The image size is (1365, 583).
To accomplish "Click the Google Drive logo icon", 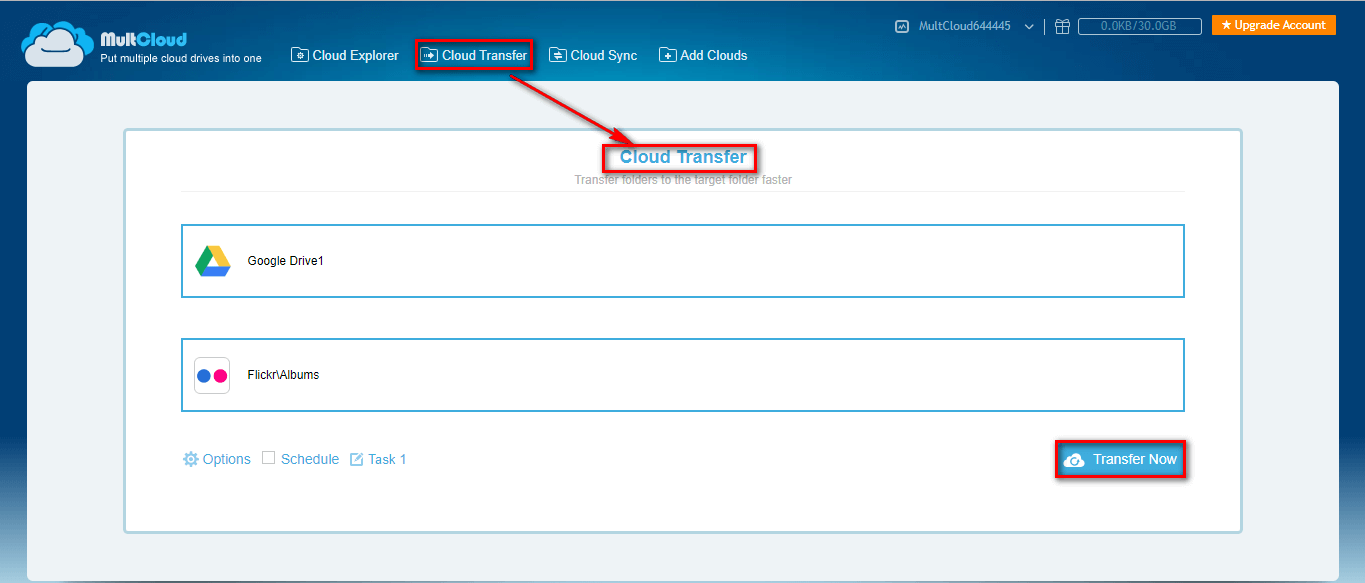I will coord(213,261).
